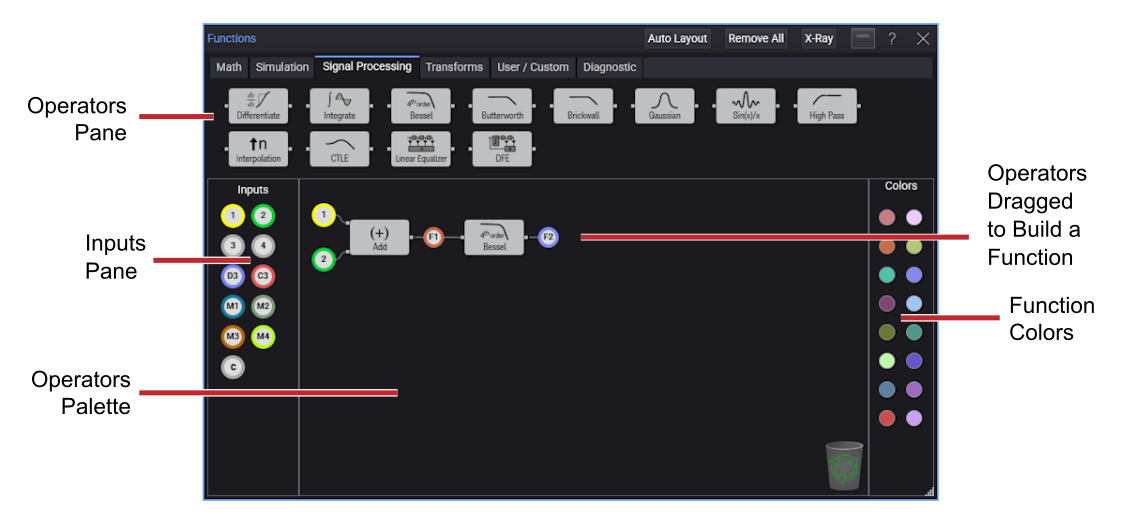Pick the Butterworth filter operator
This screenshot has height=529, width=1121.
(502, 105)
